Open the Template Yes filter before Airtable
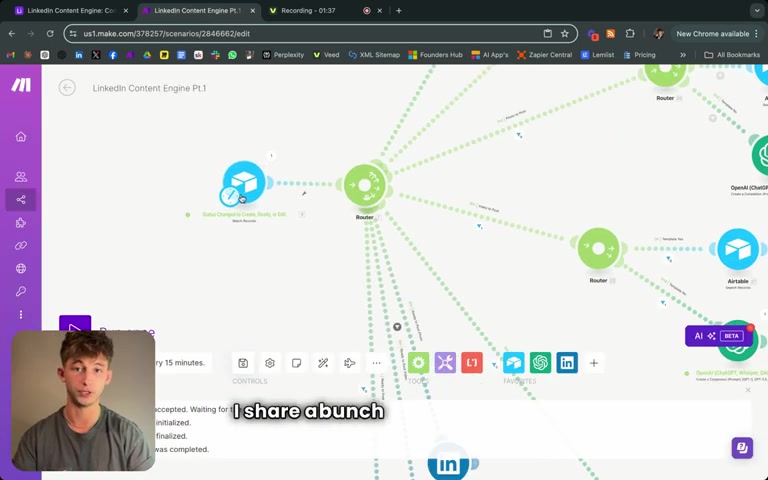Screen dimensions: 768x480 click(669, 258)
